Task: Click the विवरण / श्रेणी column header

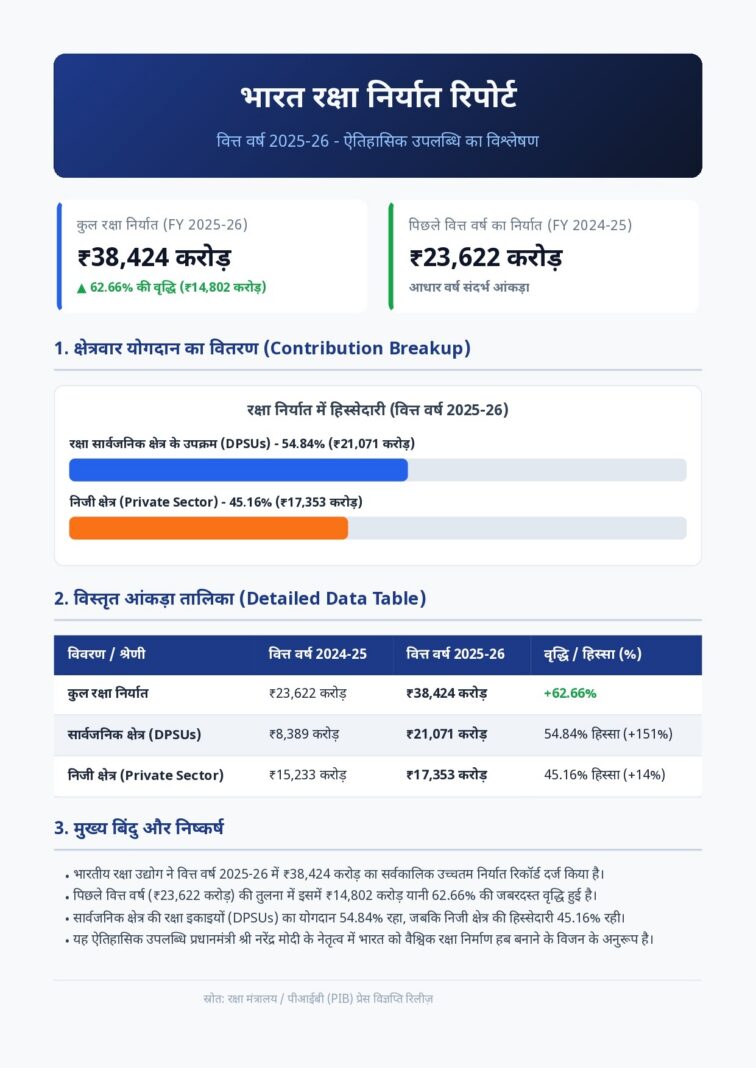Action: point(106,655)
